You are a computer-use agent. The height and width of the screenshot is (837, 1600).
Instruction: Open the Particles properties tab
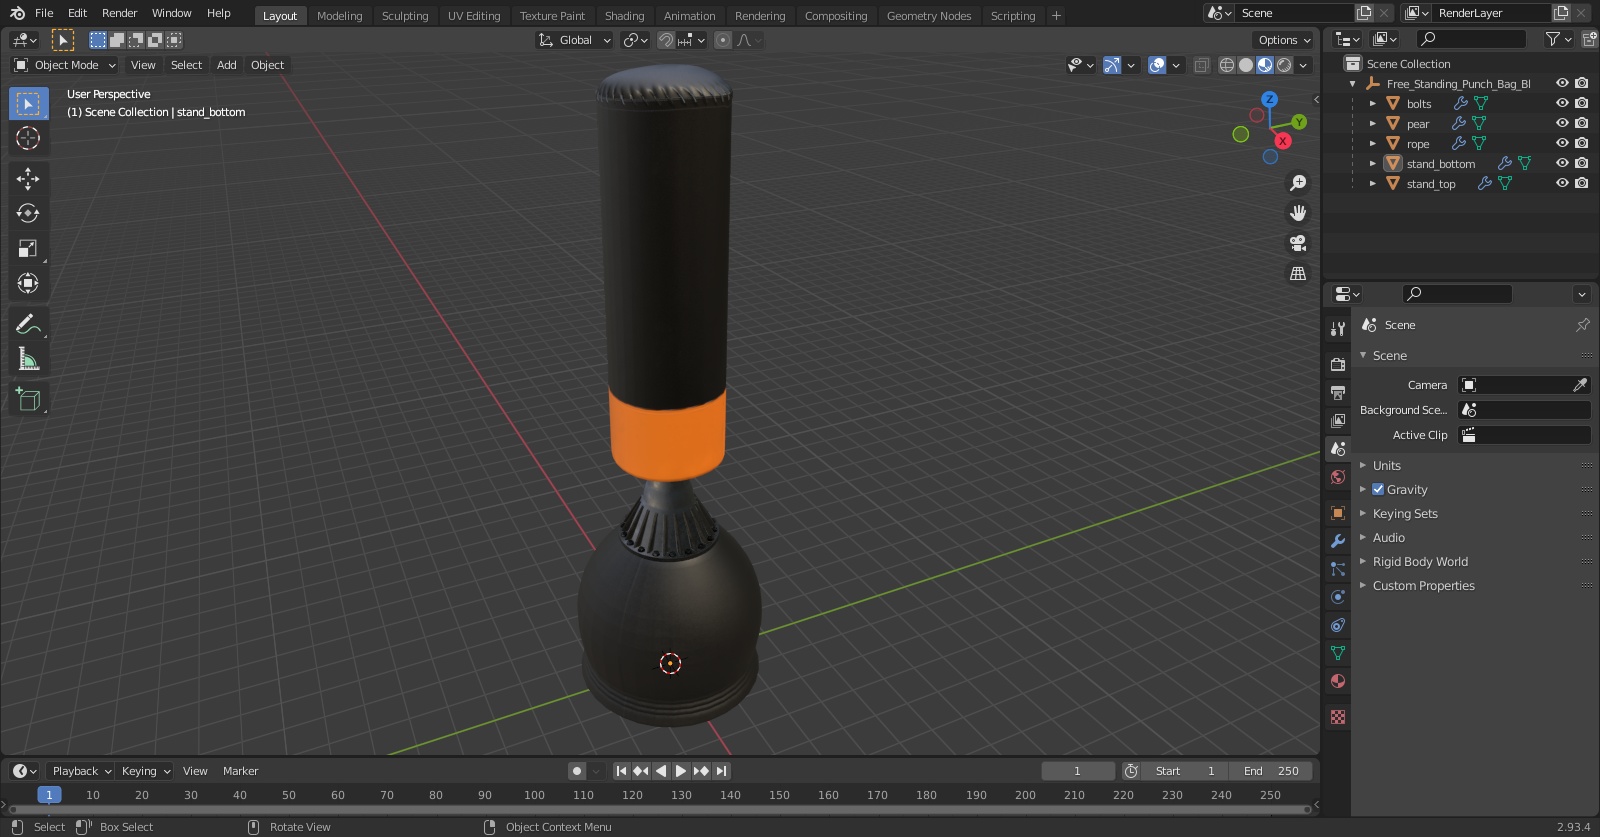point(1338,569)
